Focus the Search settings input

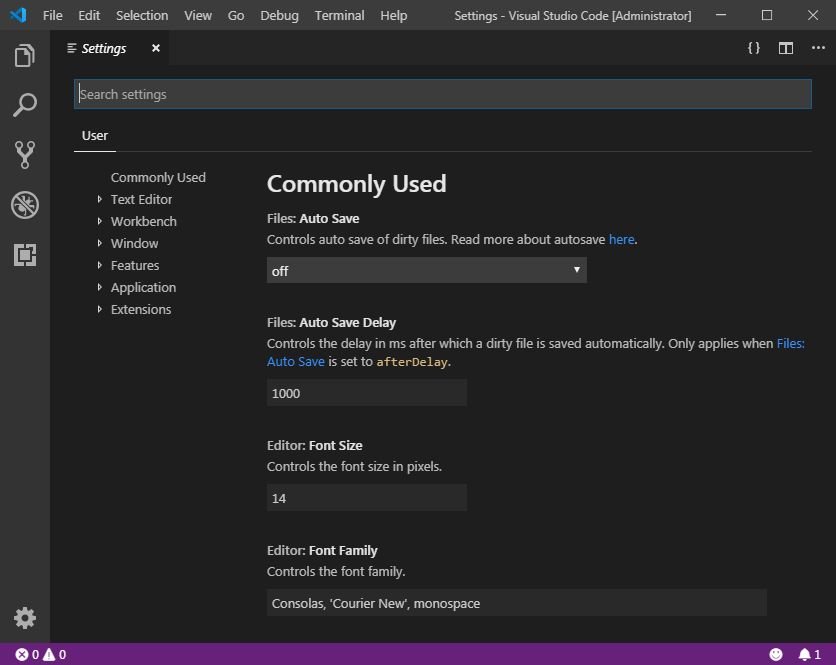tap(443, 94)
